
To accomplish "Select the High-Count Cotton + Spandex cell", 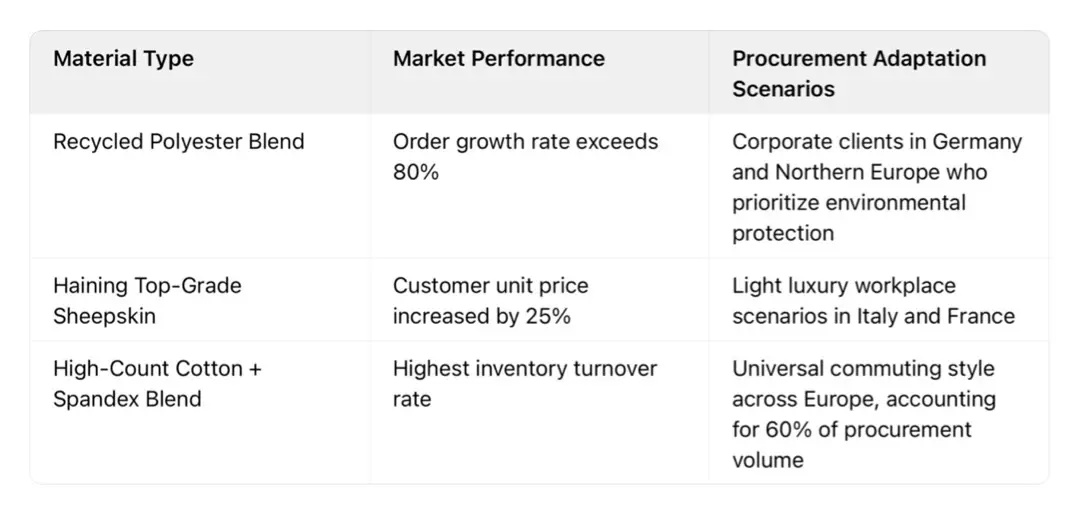I will pos(157,383).
